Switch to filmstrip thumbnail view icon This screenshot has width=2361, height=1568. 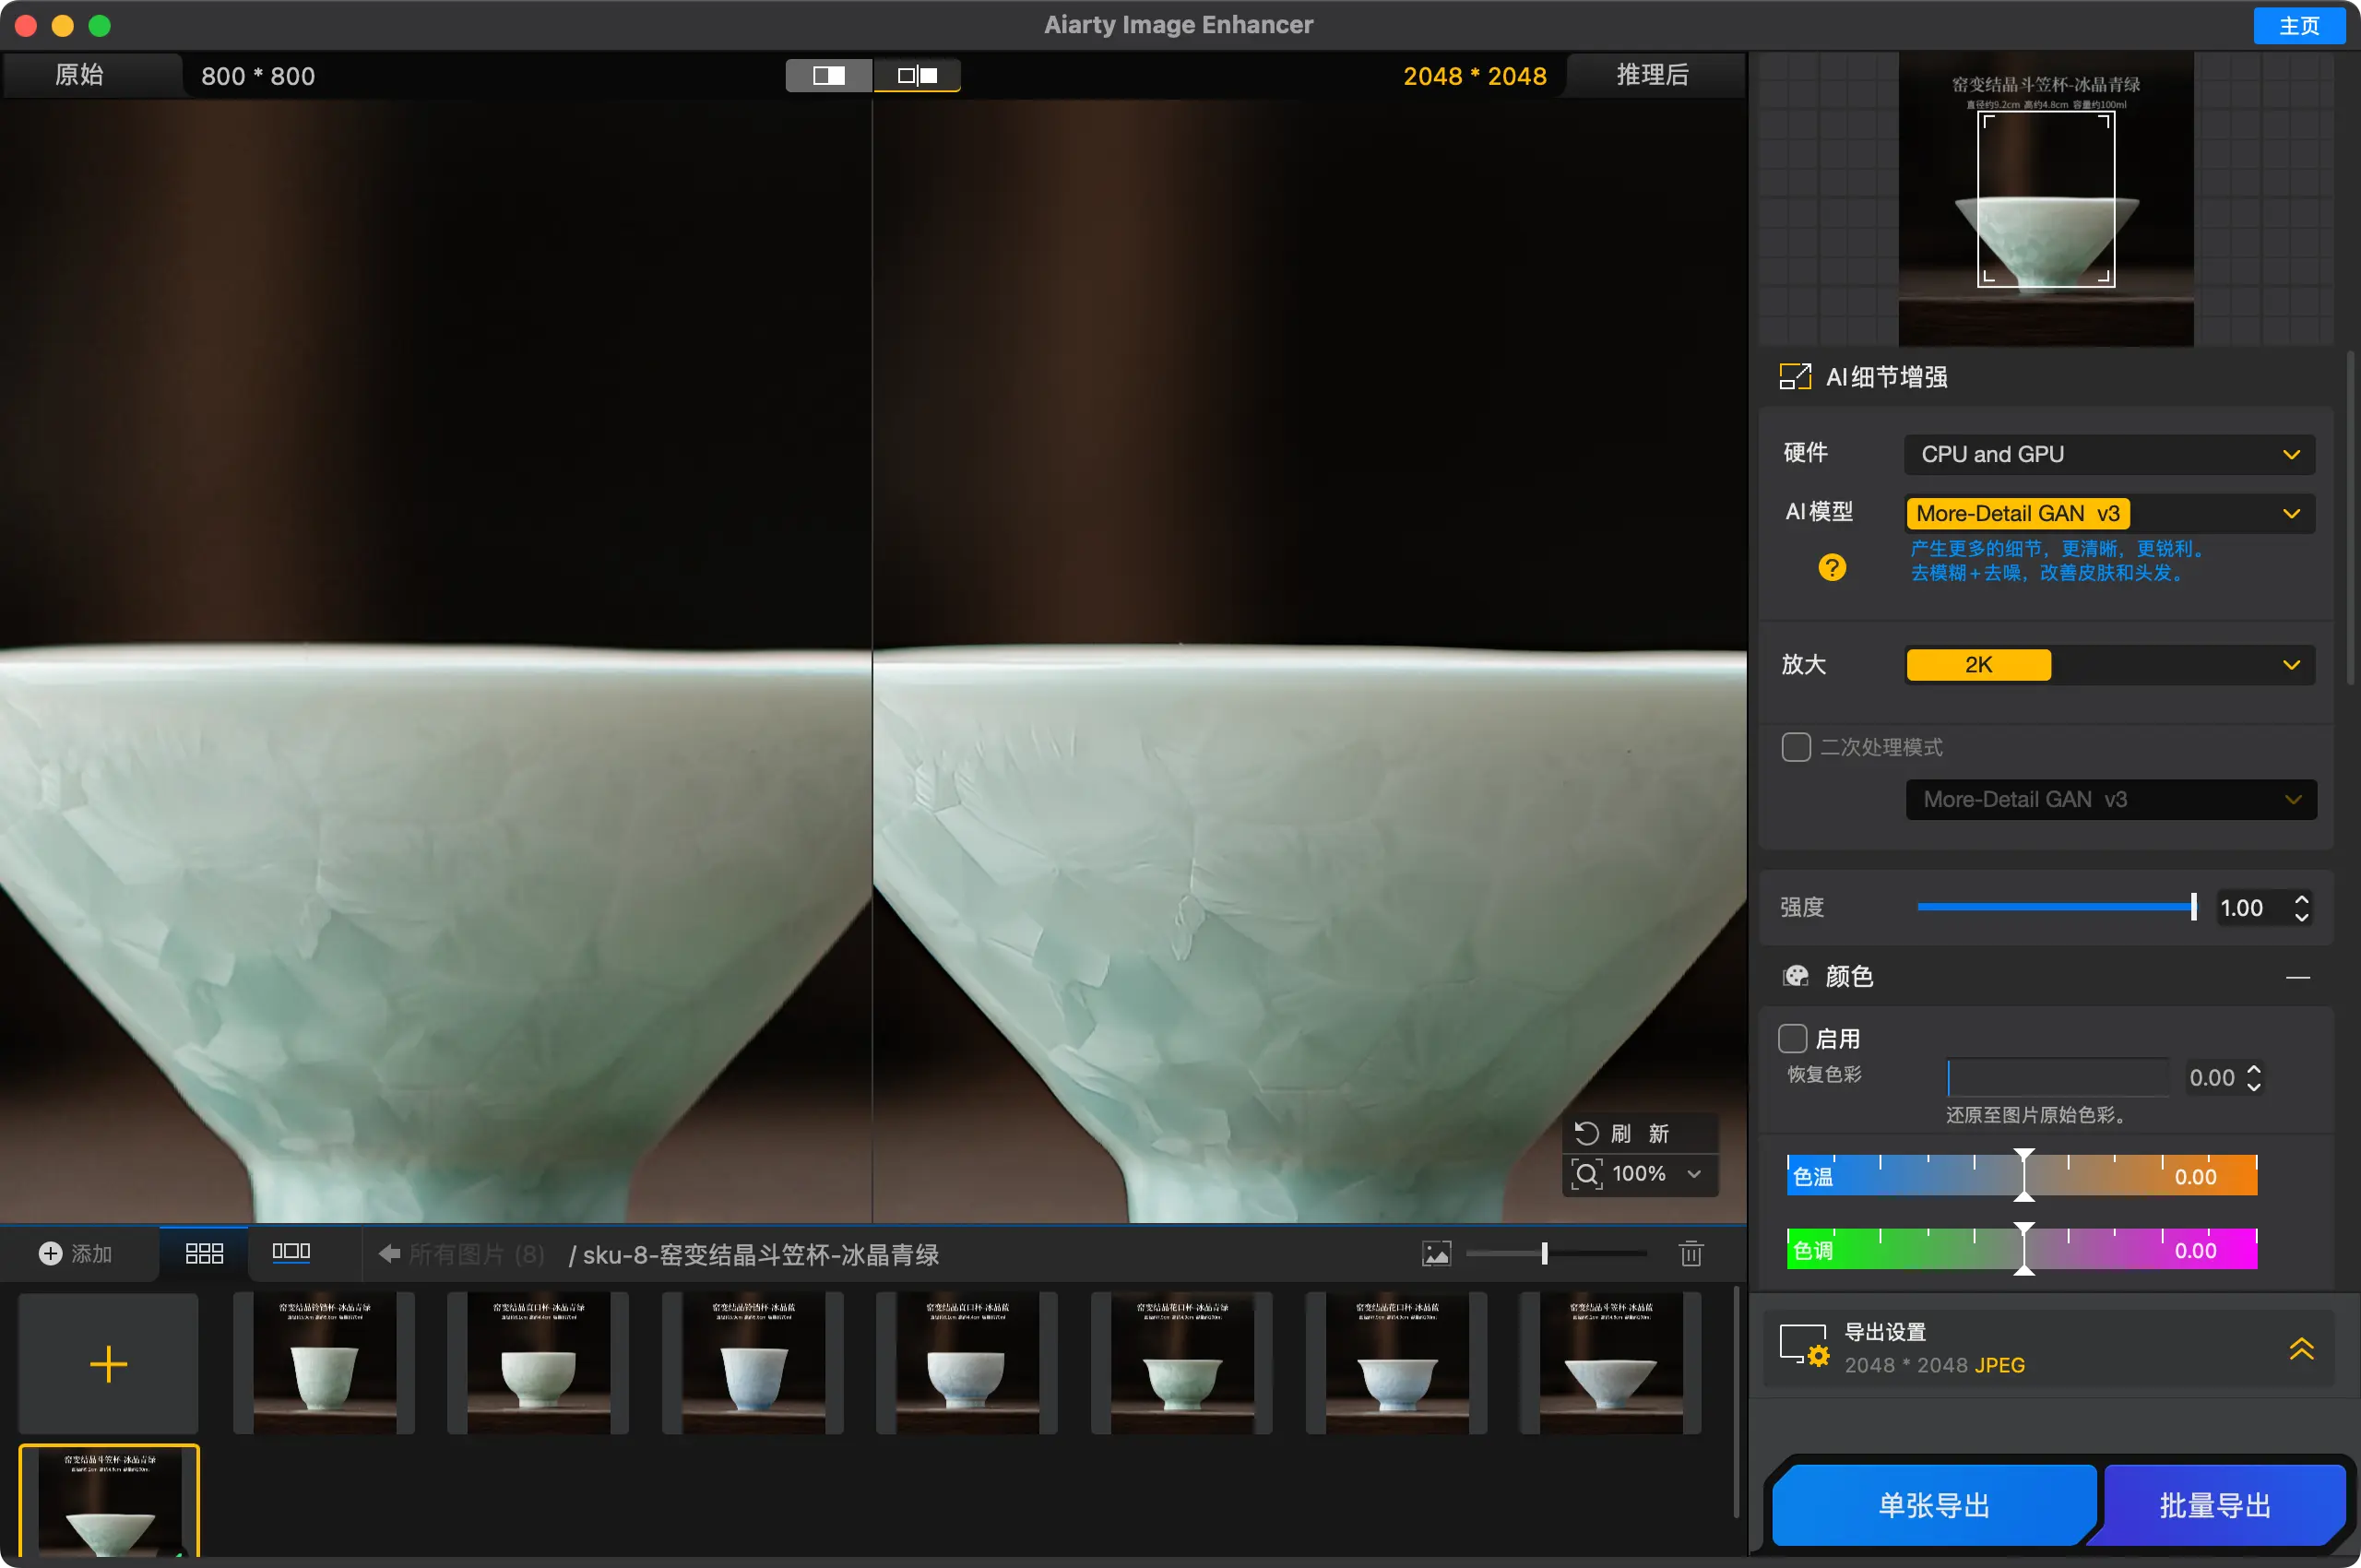[291, 1252]
